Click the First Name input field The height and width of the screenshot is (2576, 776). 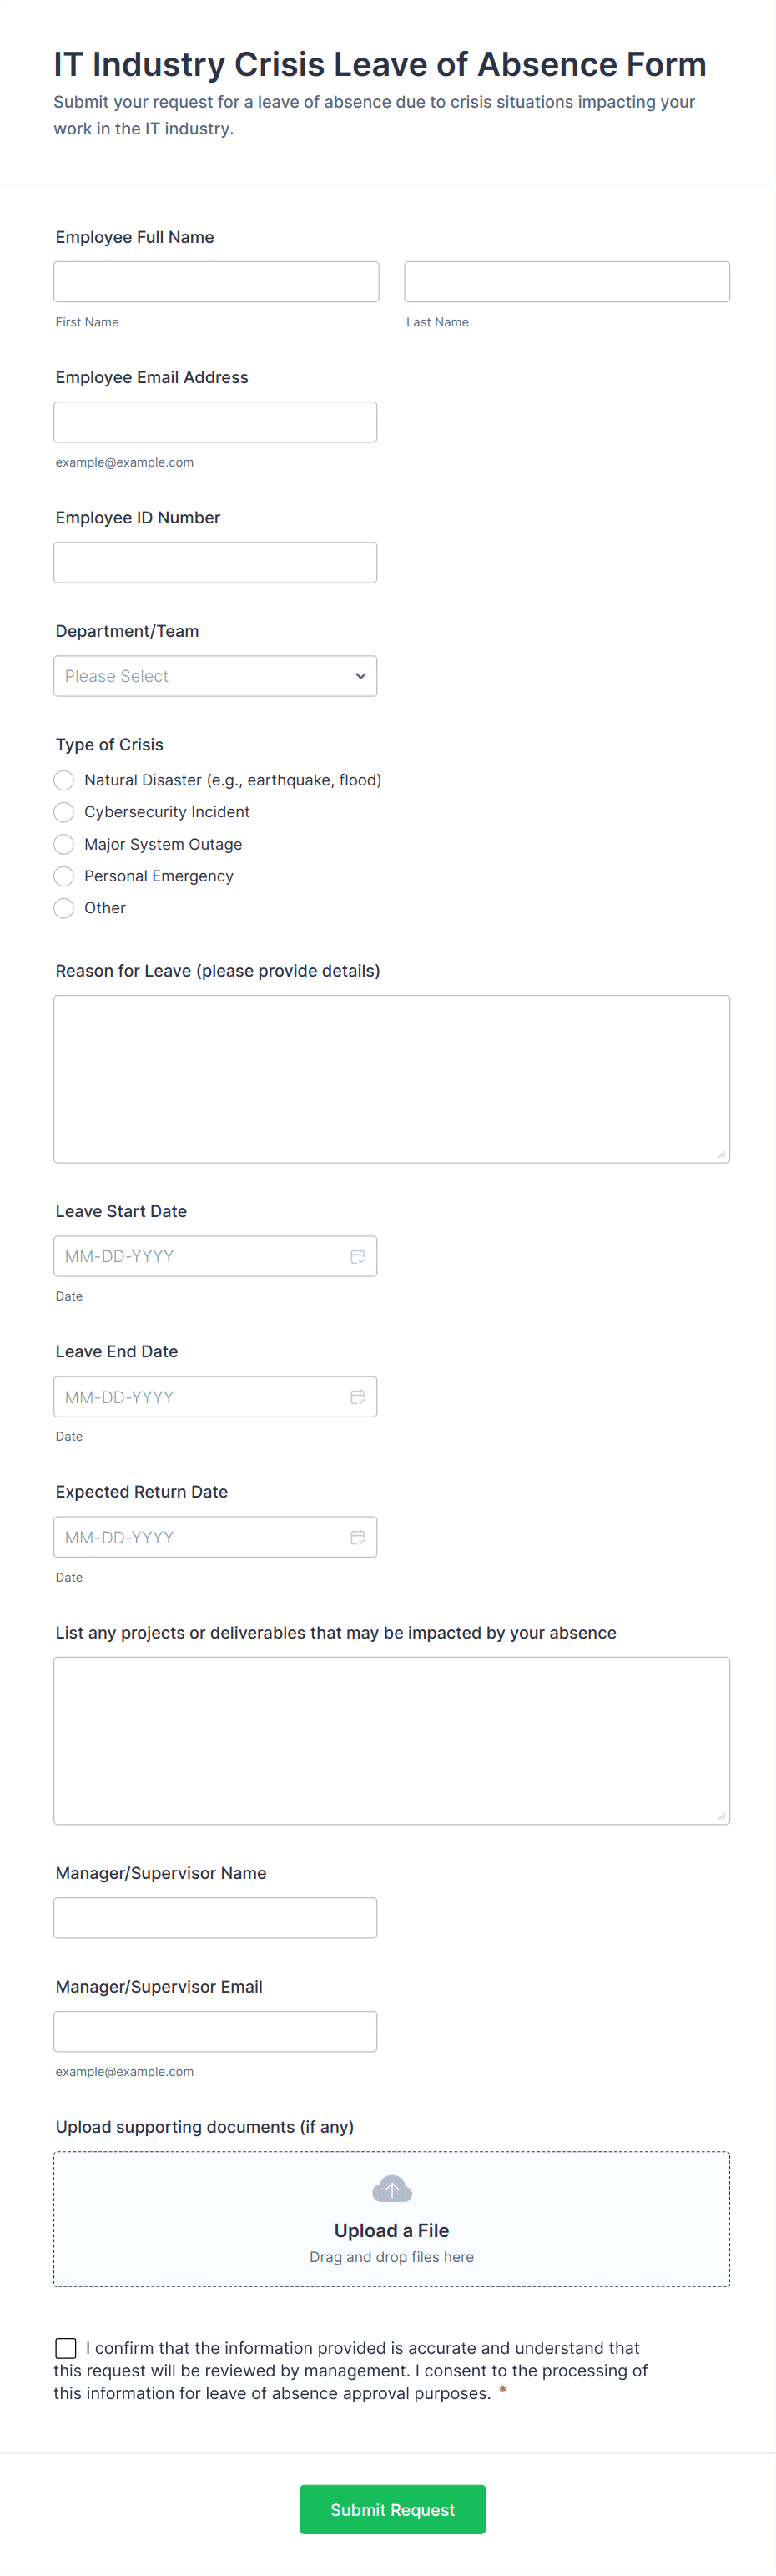216,282
